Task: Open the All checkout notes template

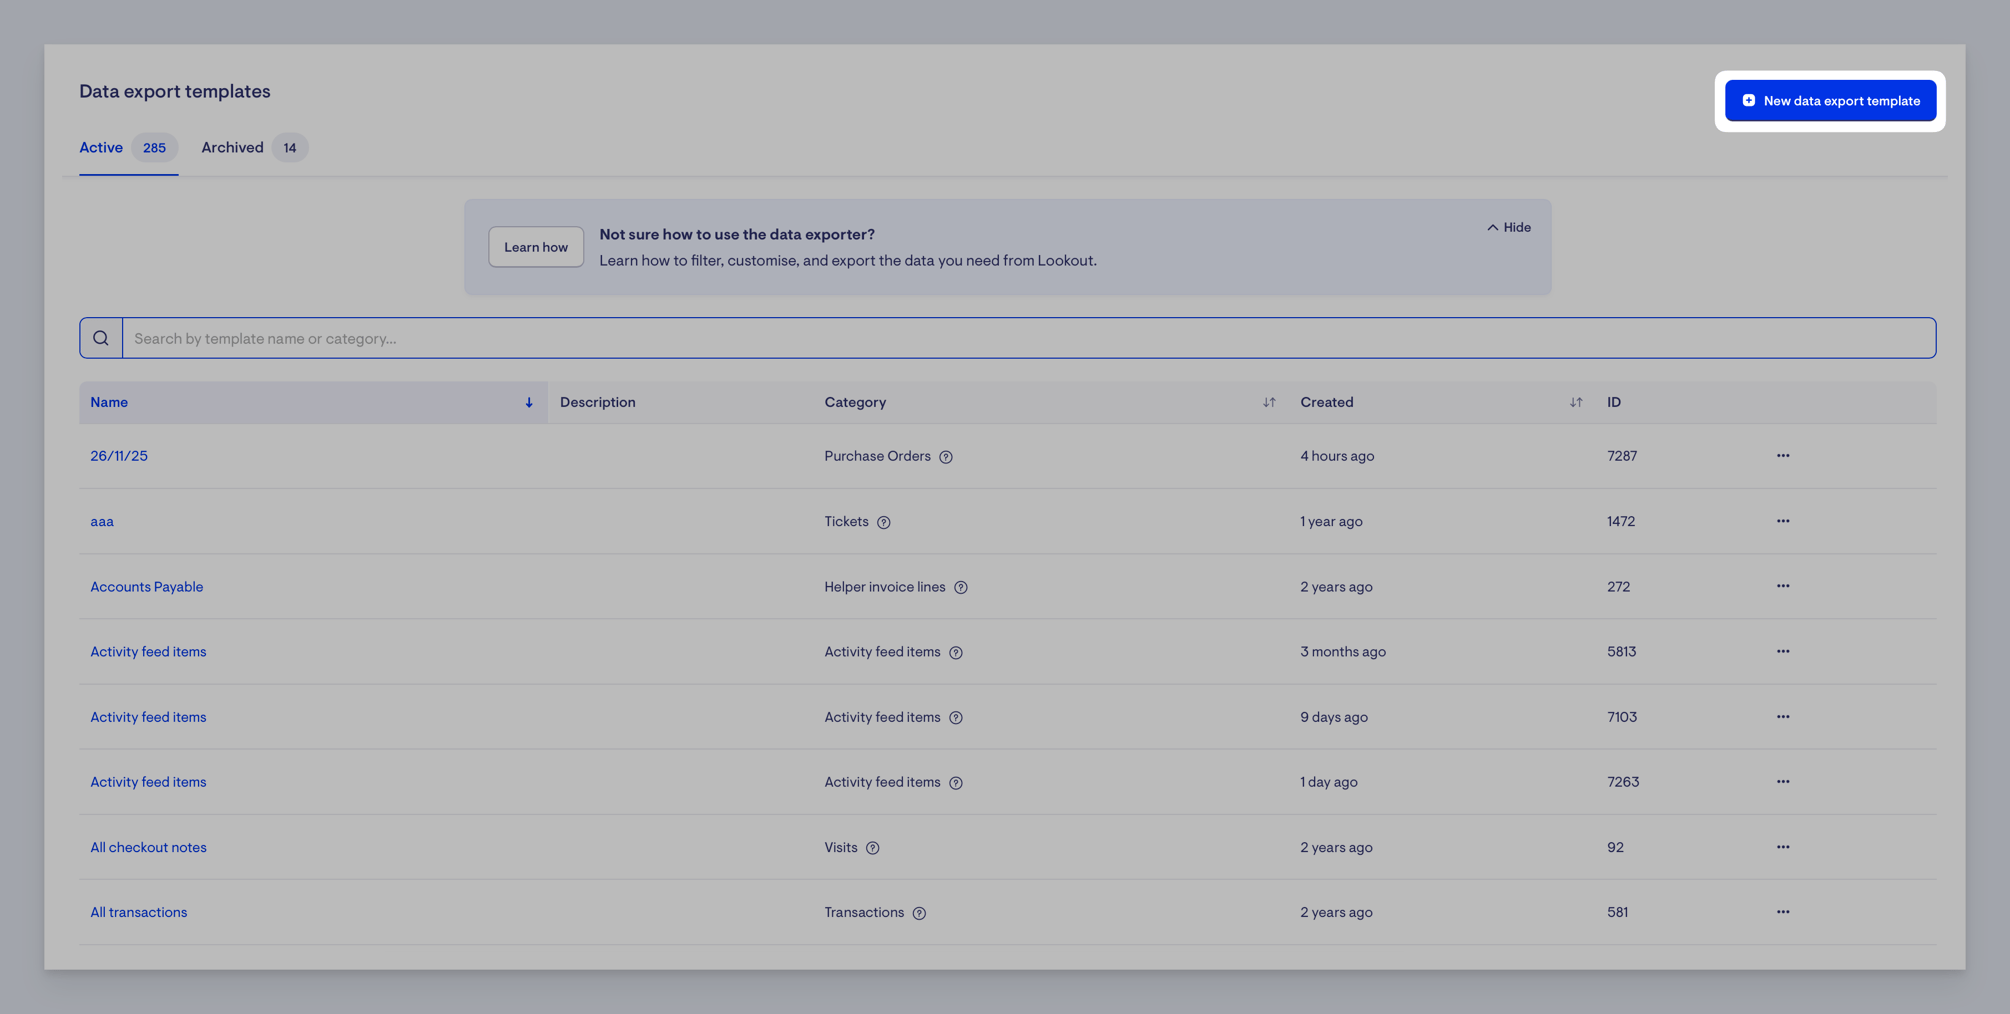Action: (148, 847)
